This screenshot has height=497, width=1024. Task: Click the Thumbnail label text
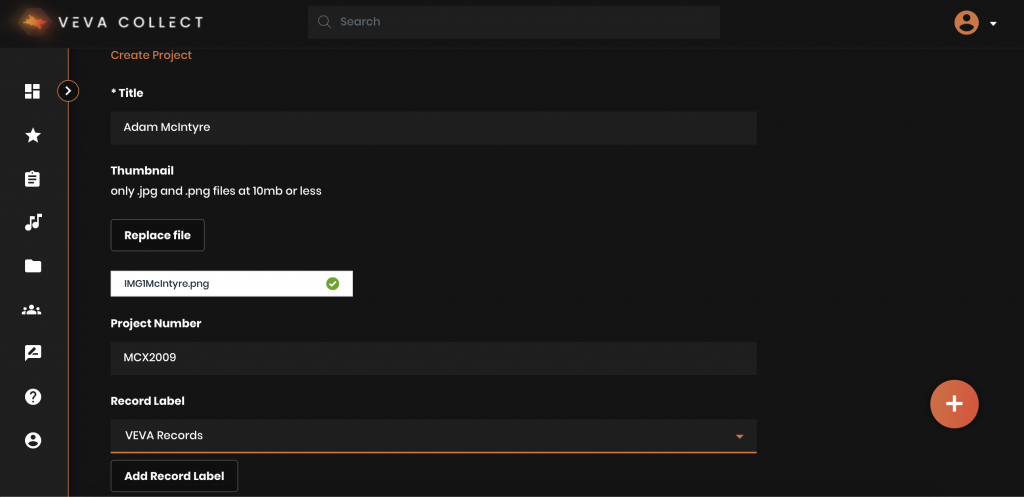pos(142,170)
